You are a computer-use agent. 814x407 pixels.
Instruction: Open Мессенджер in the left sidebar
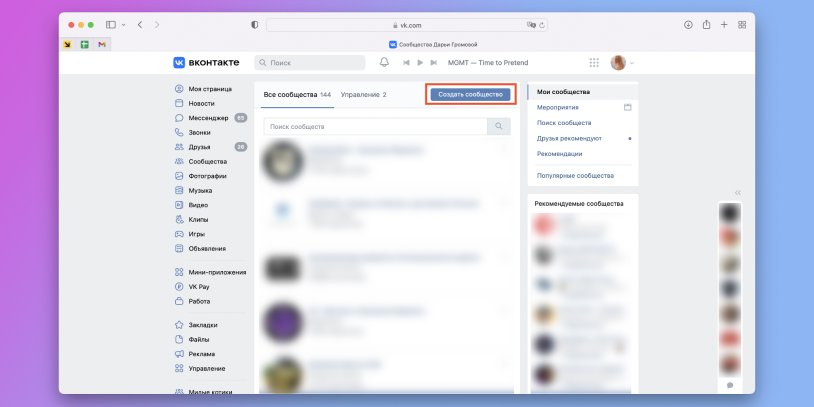(208, 118)
